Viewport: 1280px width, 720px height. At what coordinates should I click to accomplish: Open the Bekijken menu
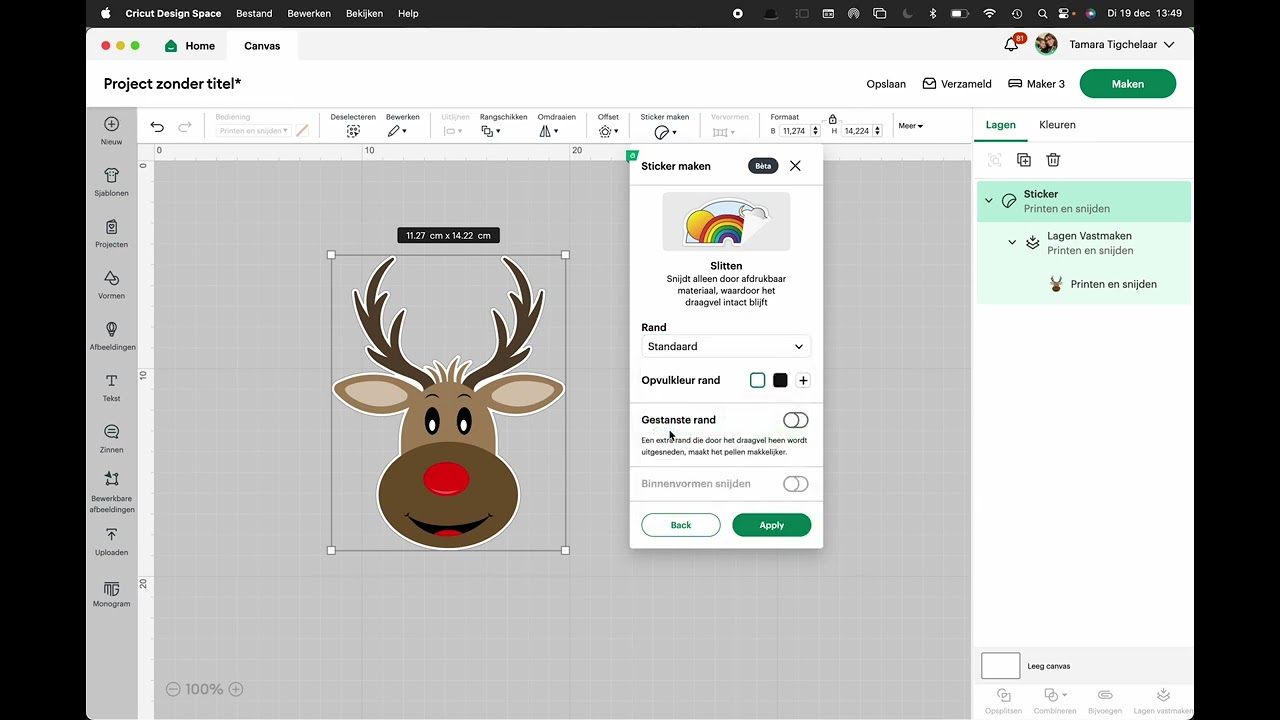click(x=365, y=14)
